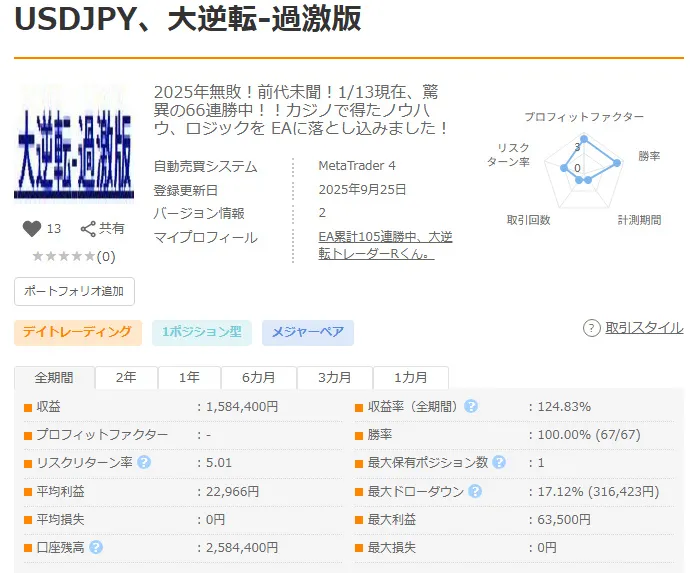Switch to the 2年 tab

point(126,378)
